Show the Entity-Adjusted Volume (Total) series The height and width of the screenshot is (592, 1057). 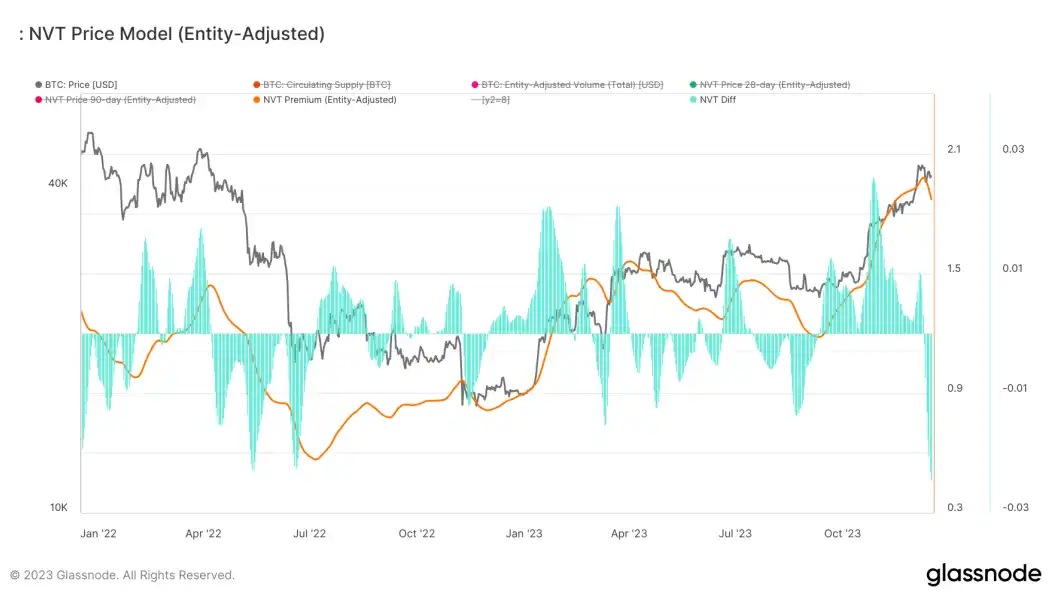[x=572, y=85]
